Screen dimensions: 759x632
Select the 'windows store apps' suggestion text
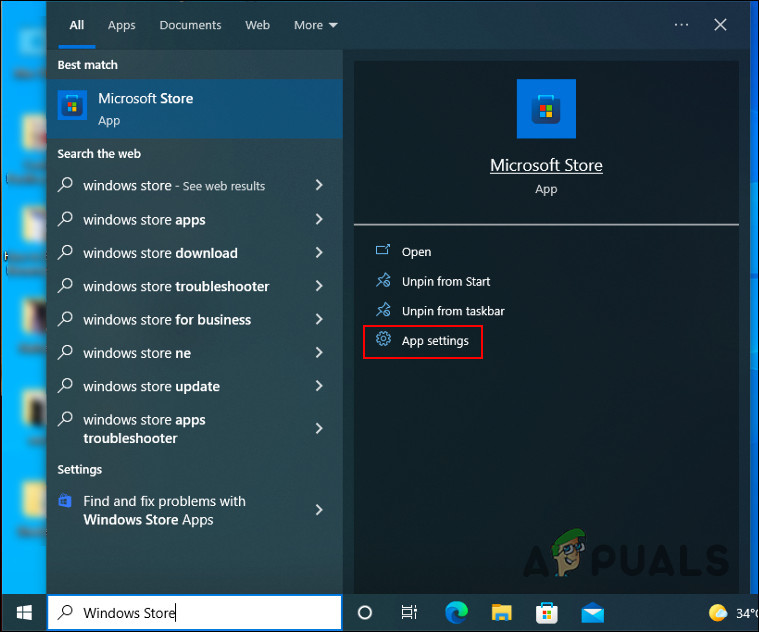point(144,220)
